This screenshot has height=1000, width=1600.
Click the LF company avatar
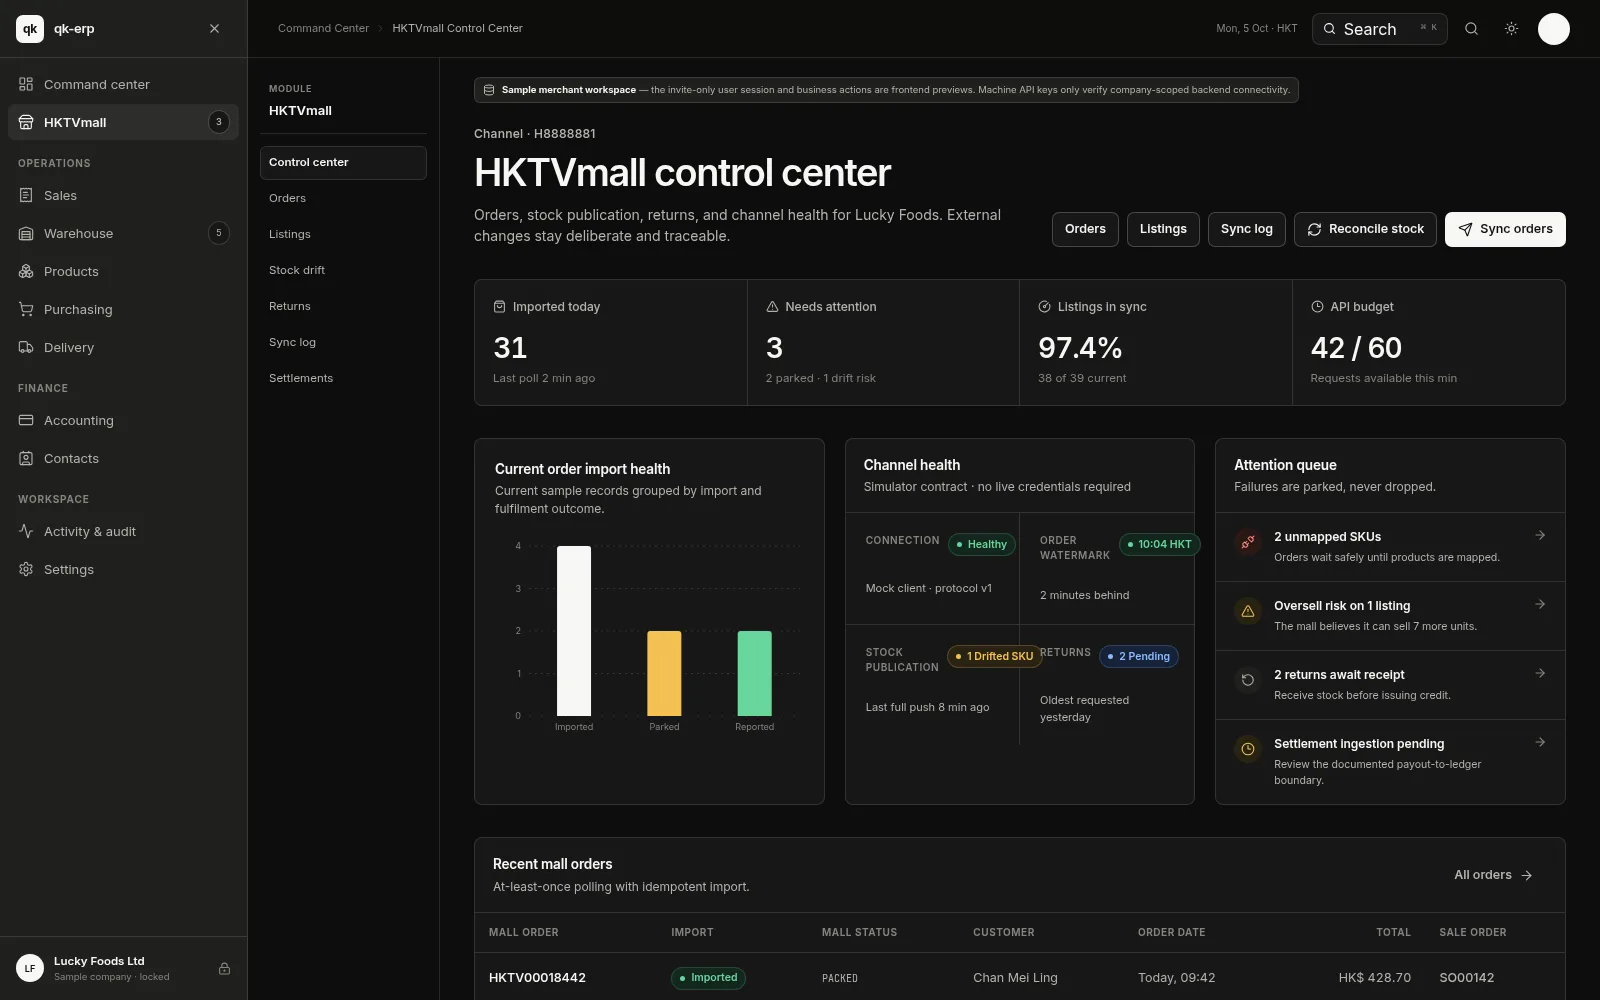coord(30,968)
